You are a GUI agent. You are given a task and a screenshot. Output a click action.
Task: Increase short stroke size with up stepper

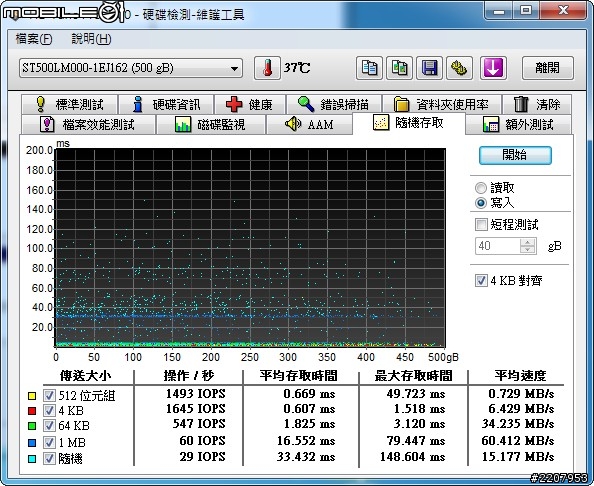[527, 242]
